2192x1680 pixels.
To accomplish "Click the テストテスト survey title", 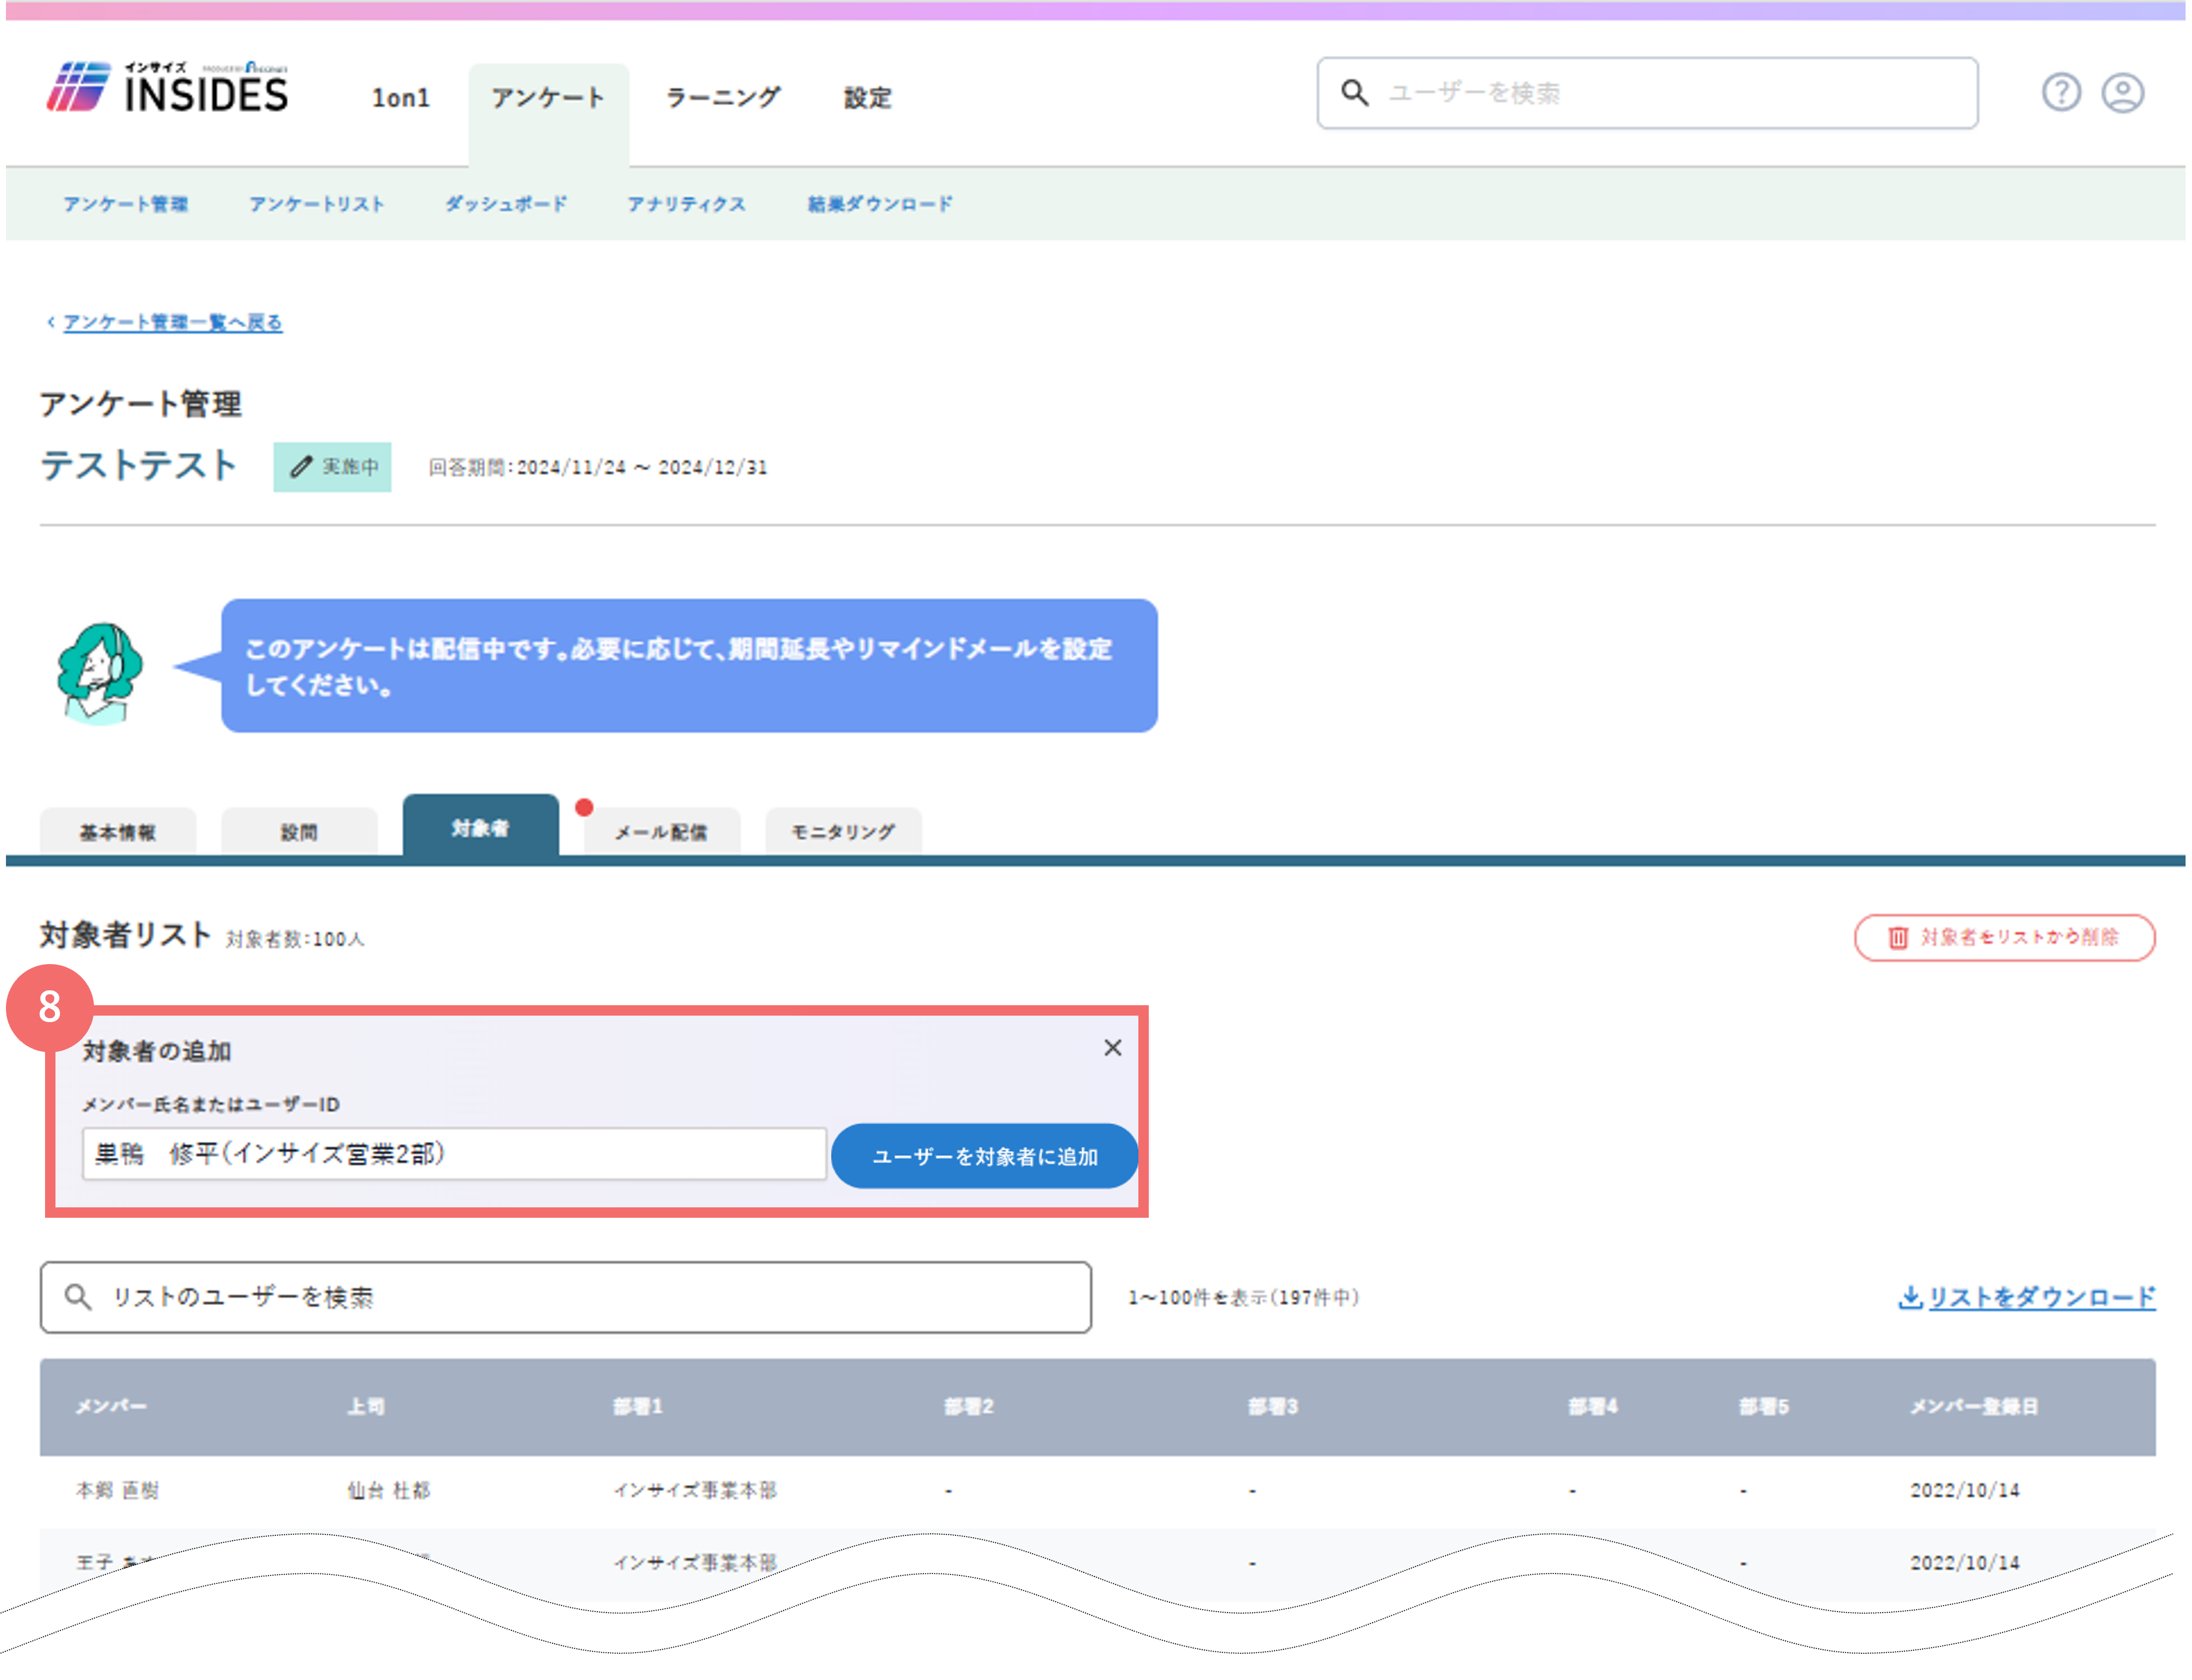I will pos(139,465).
